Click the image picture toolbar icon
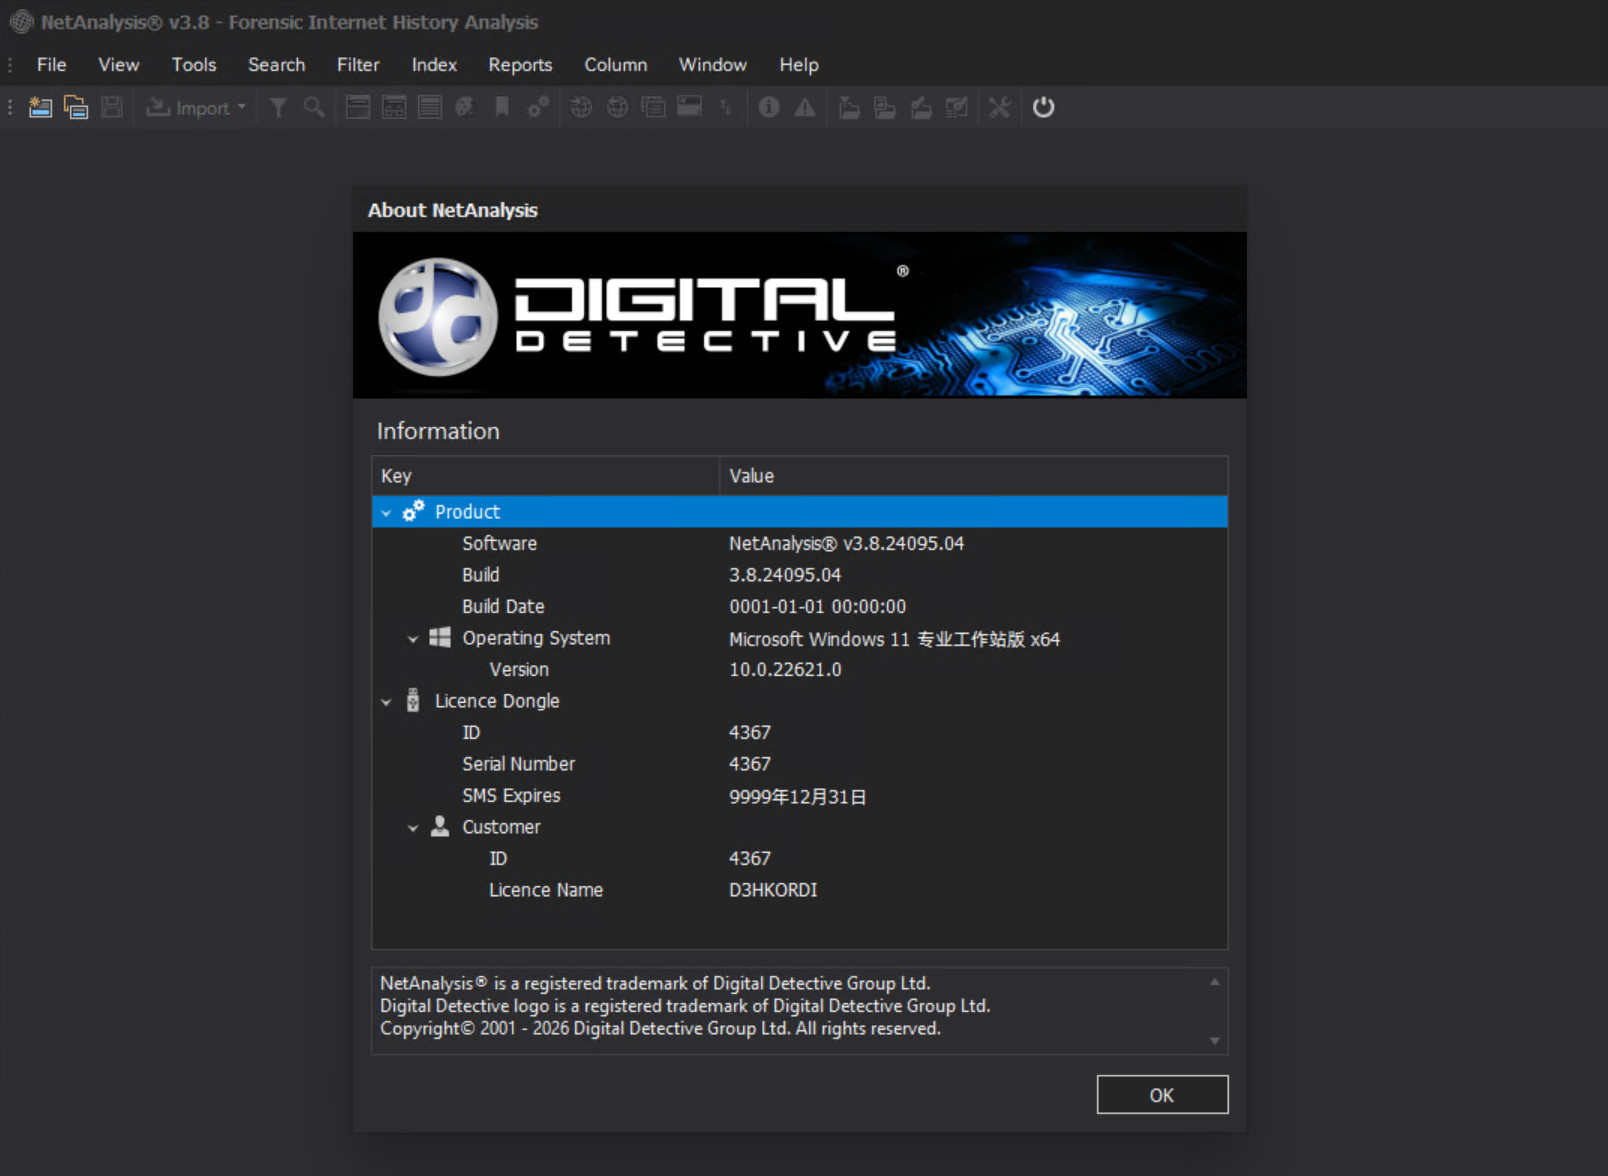1608x1176 pixels. 689,107
